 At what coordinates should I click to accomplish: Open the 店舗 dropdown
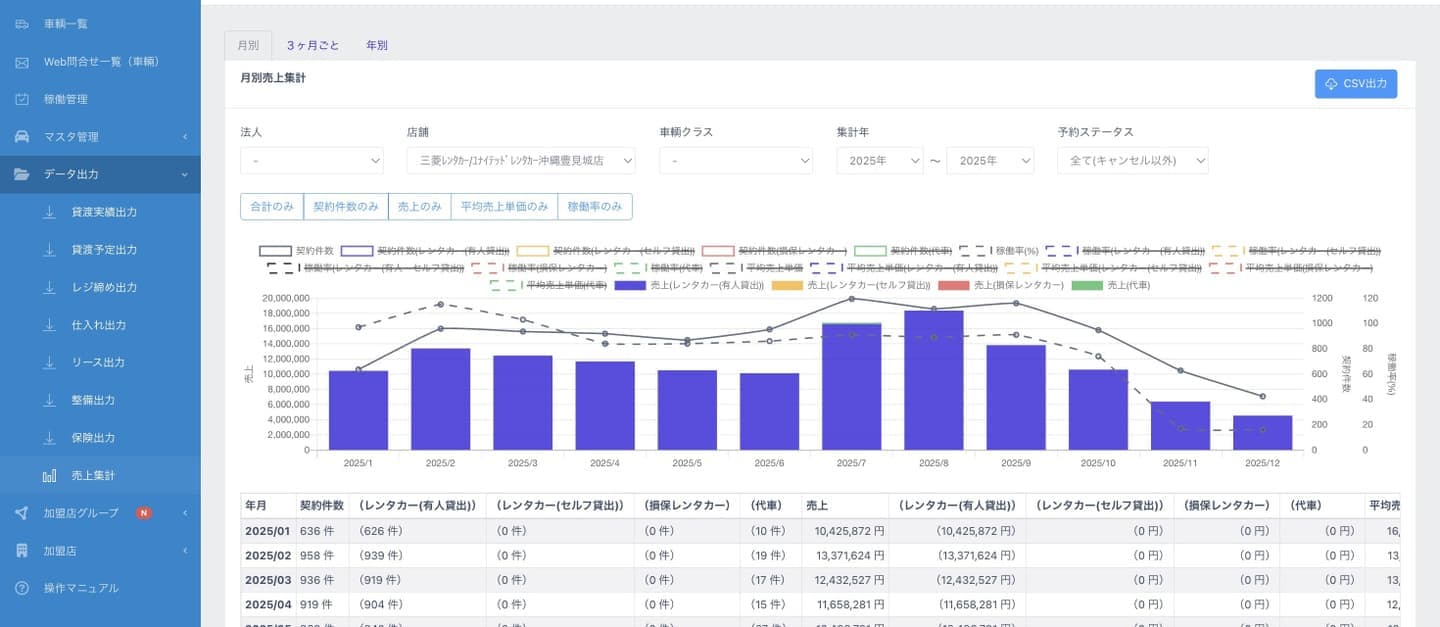point(520,160)
